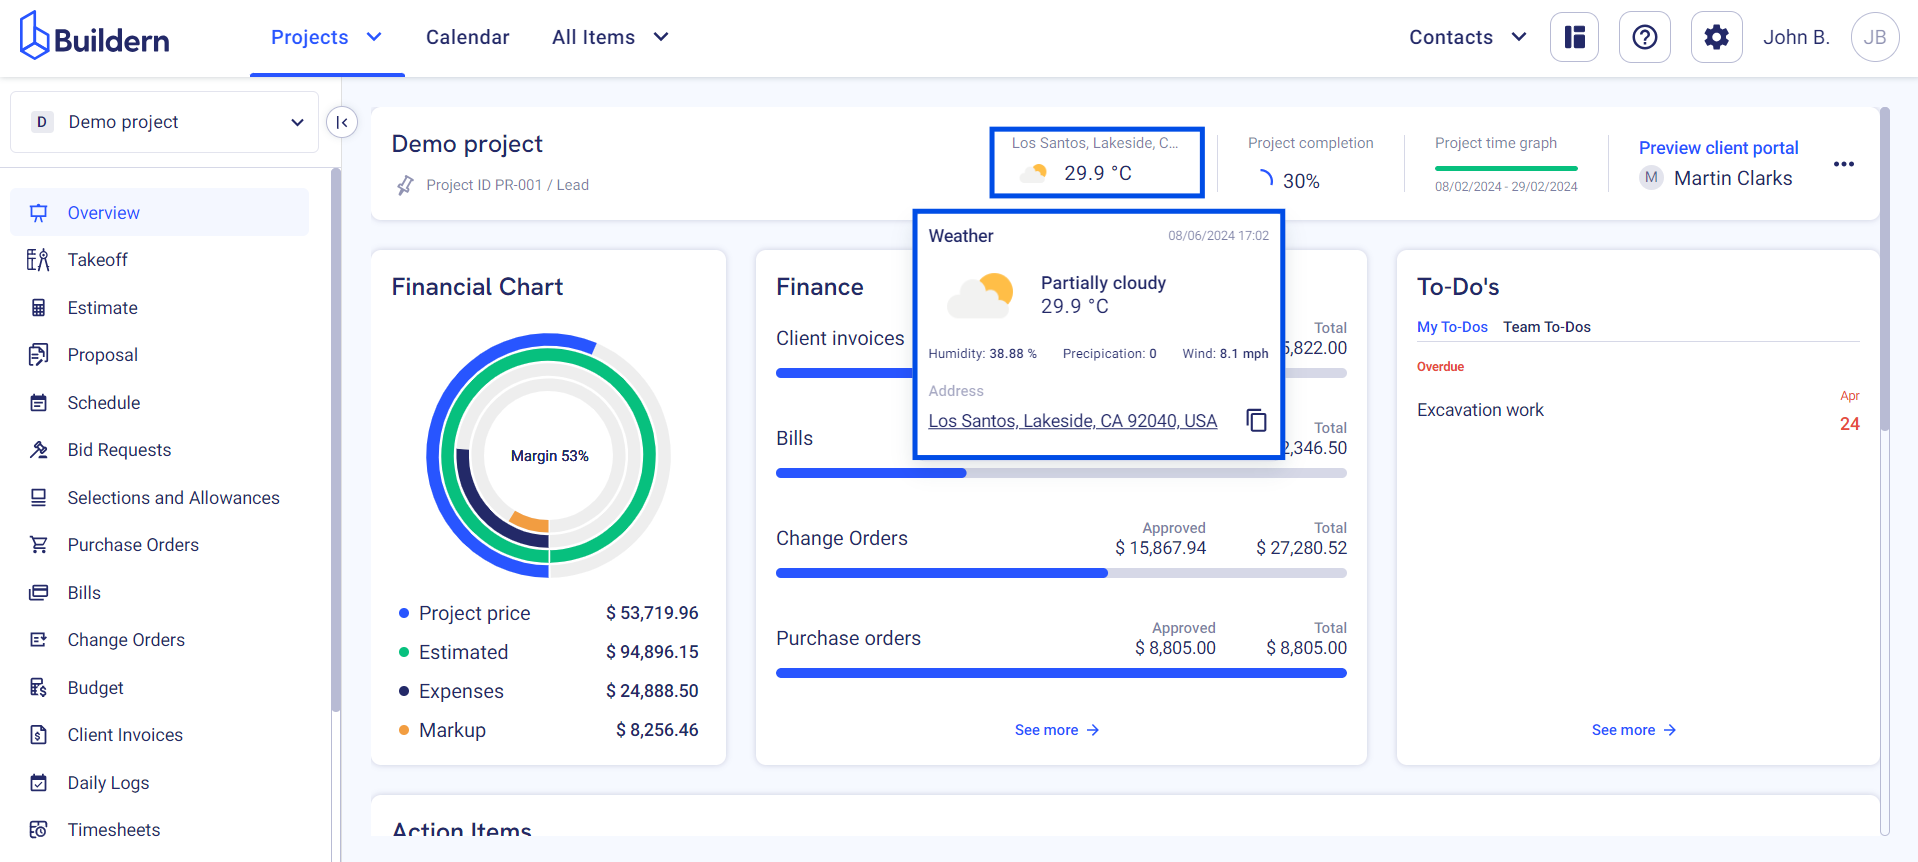
Task: Open the three-dots project menu
Action: (1844, 164)
